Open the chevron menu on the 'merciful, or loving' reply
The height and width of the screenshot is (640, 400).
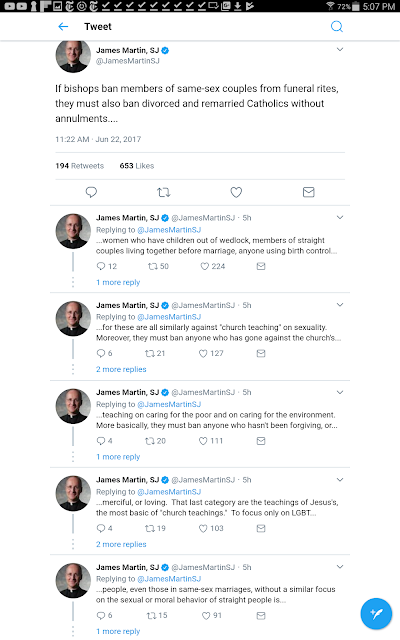pyautogui.click(x=340, y=480)
